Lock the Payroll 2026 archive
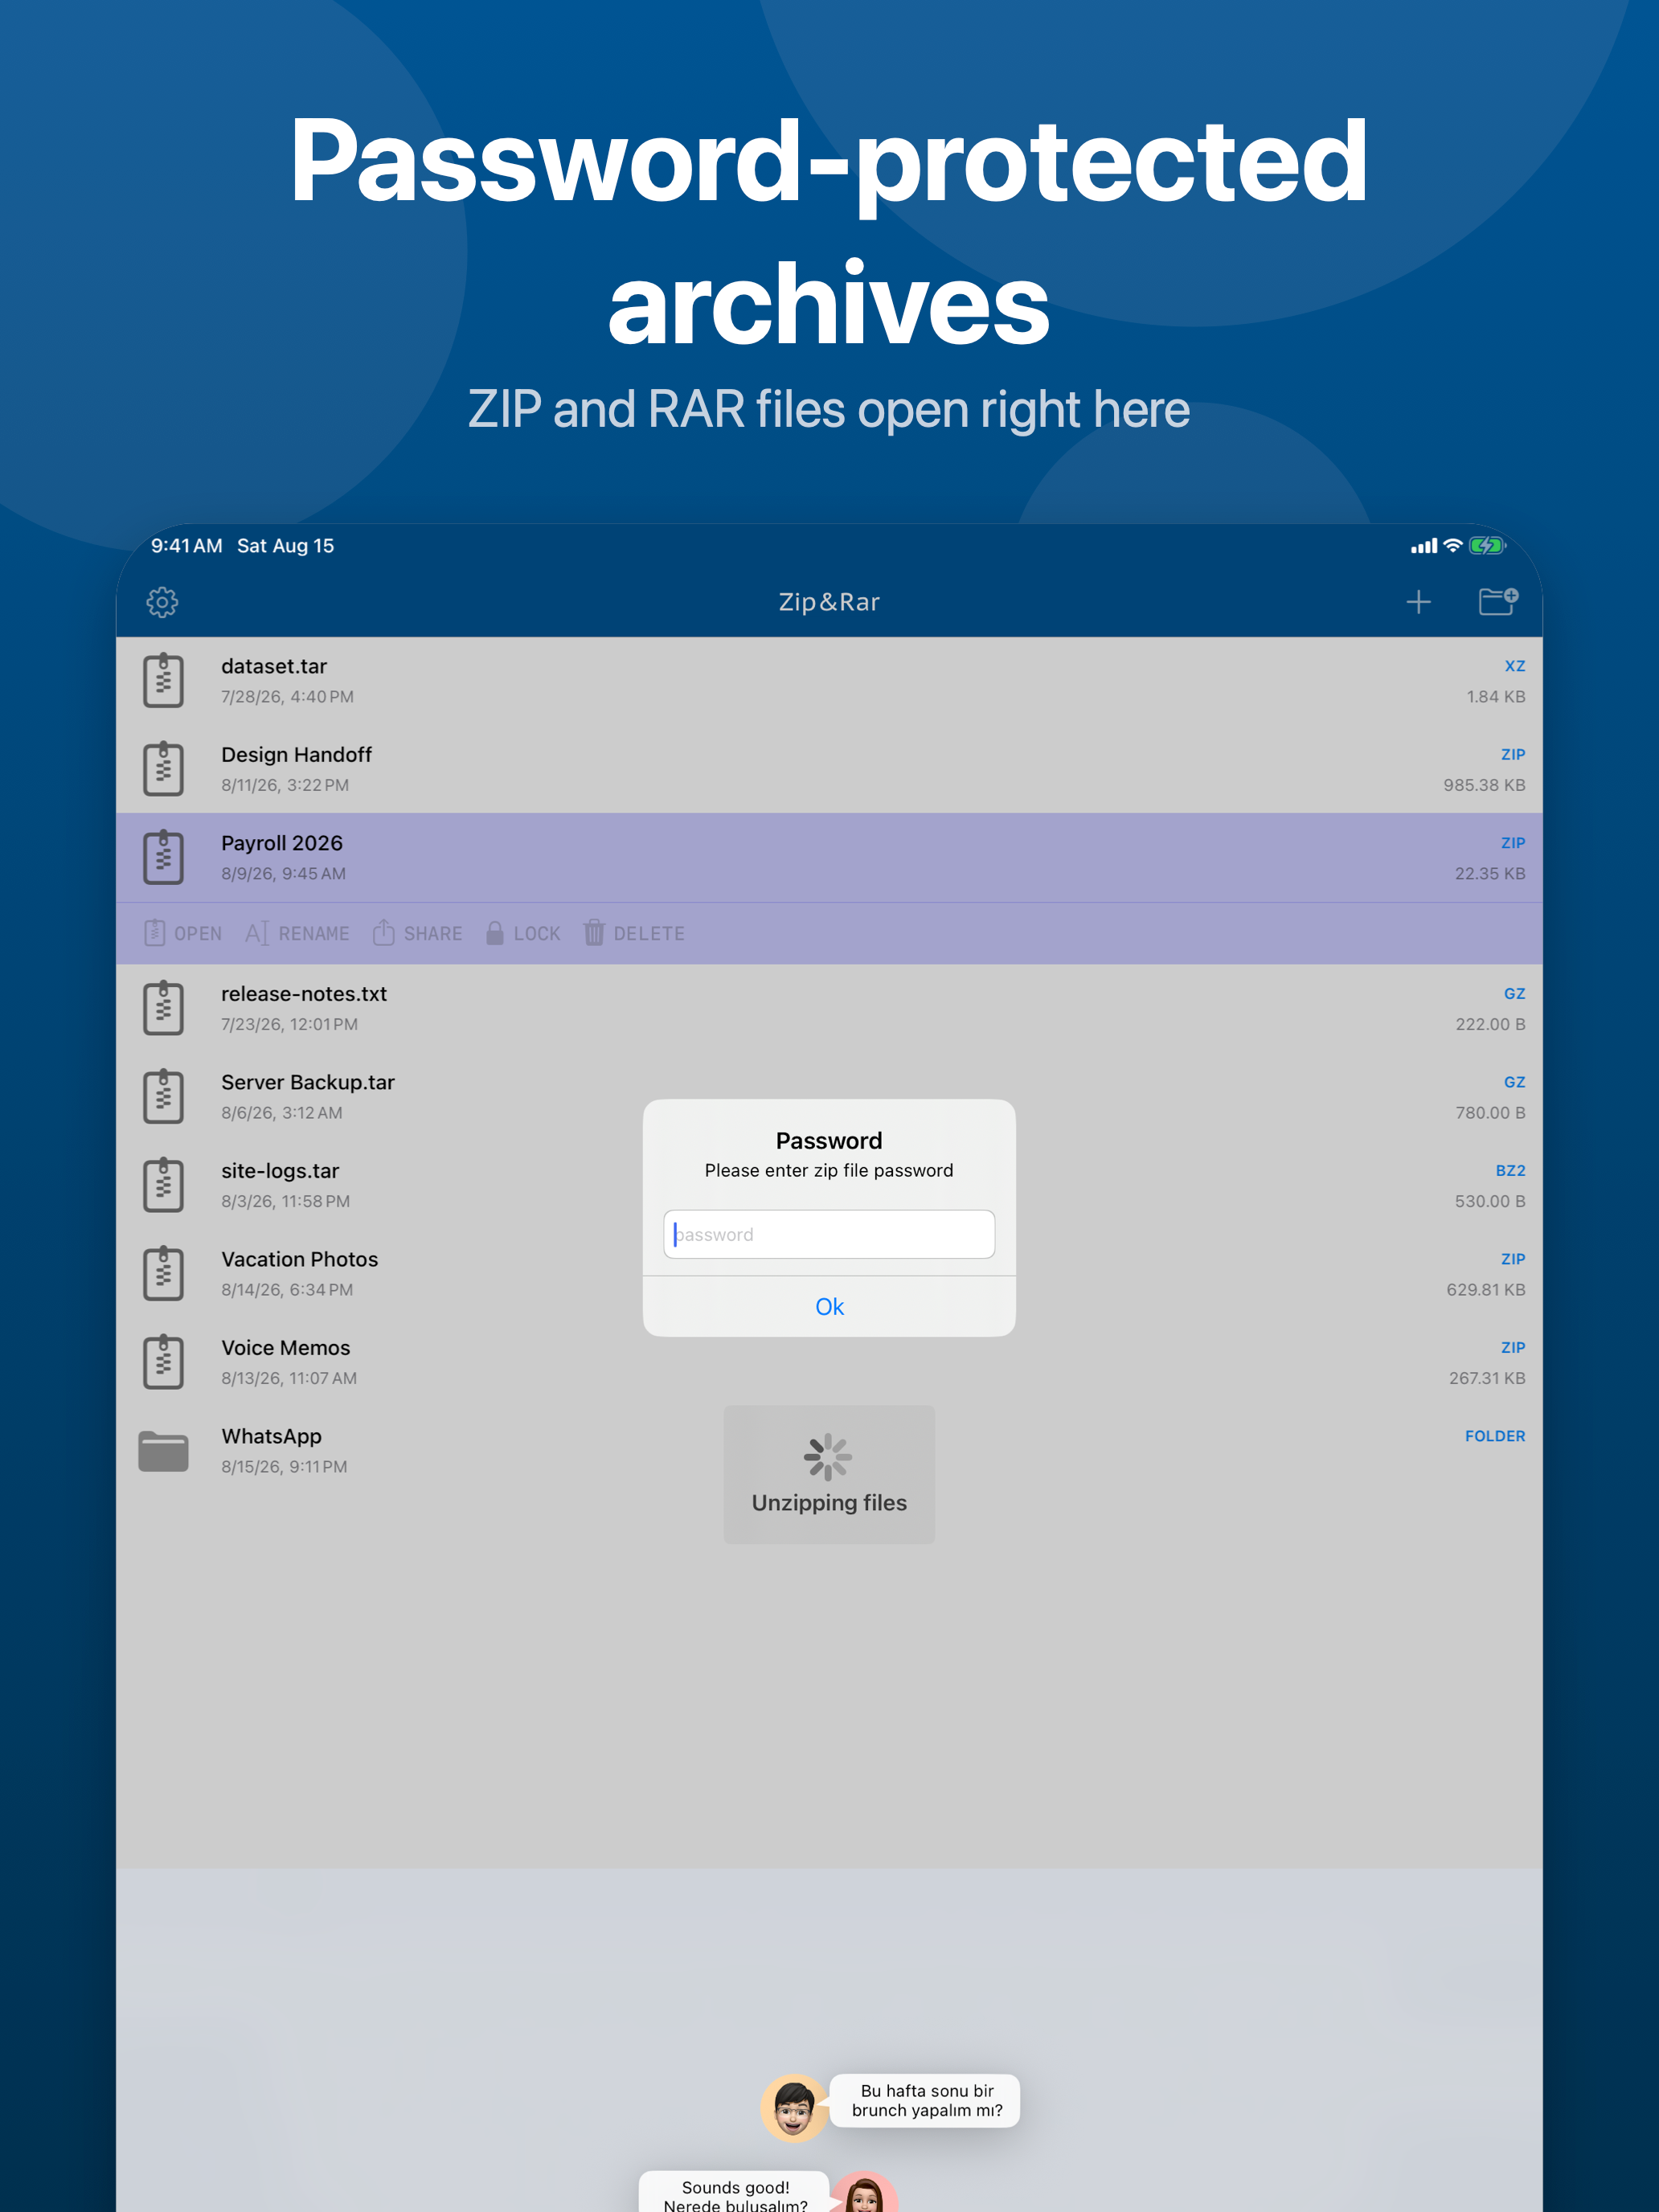This screenshot has width=1659, height=2212. pyautogui.click(x=523, y=933)
